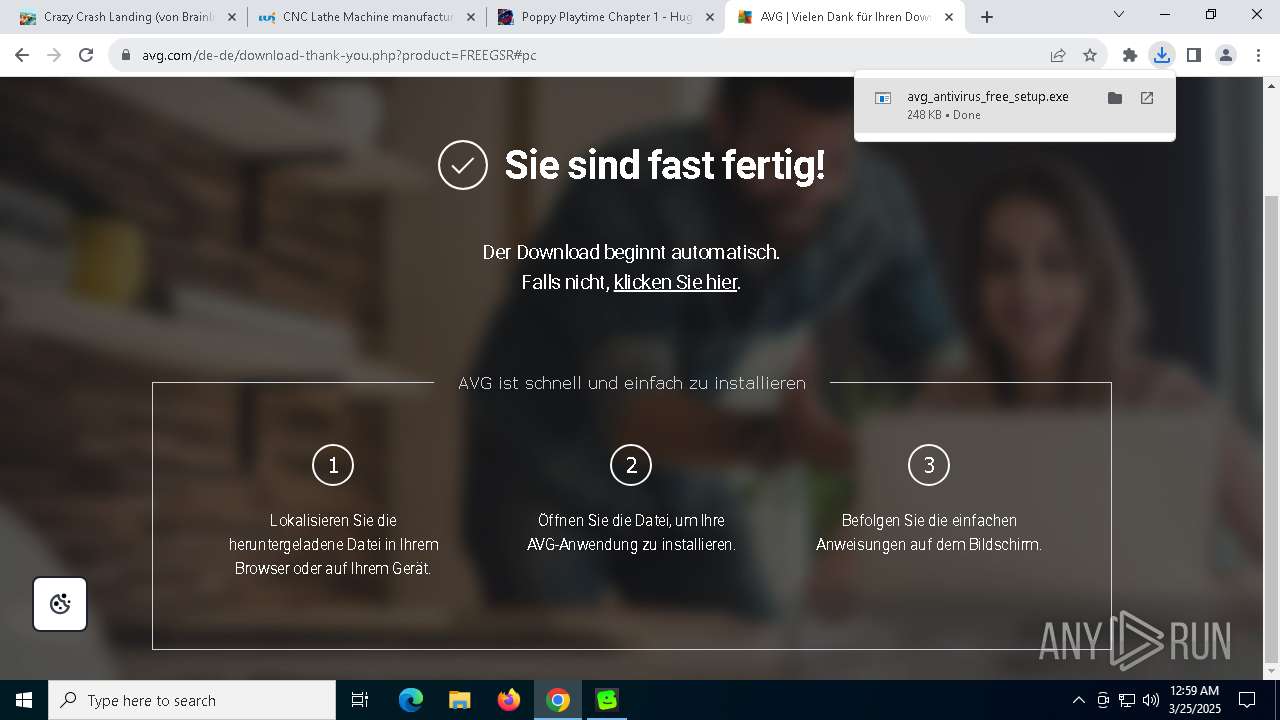Open the taskbar clock and date
The height and width of the screenshot is (720, 1280).
(1194, 700)
